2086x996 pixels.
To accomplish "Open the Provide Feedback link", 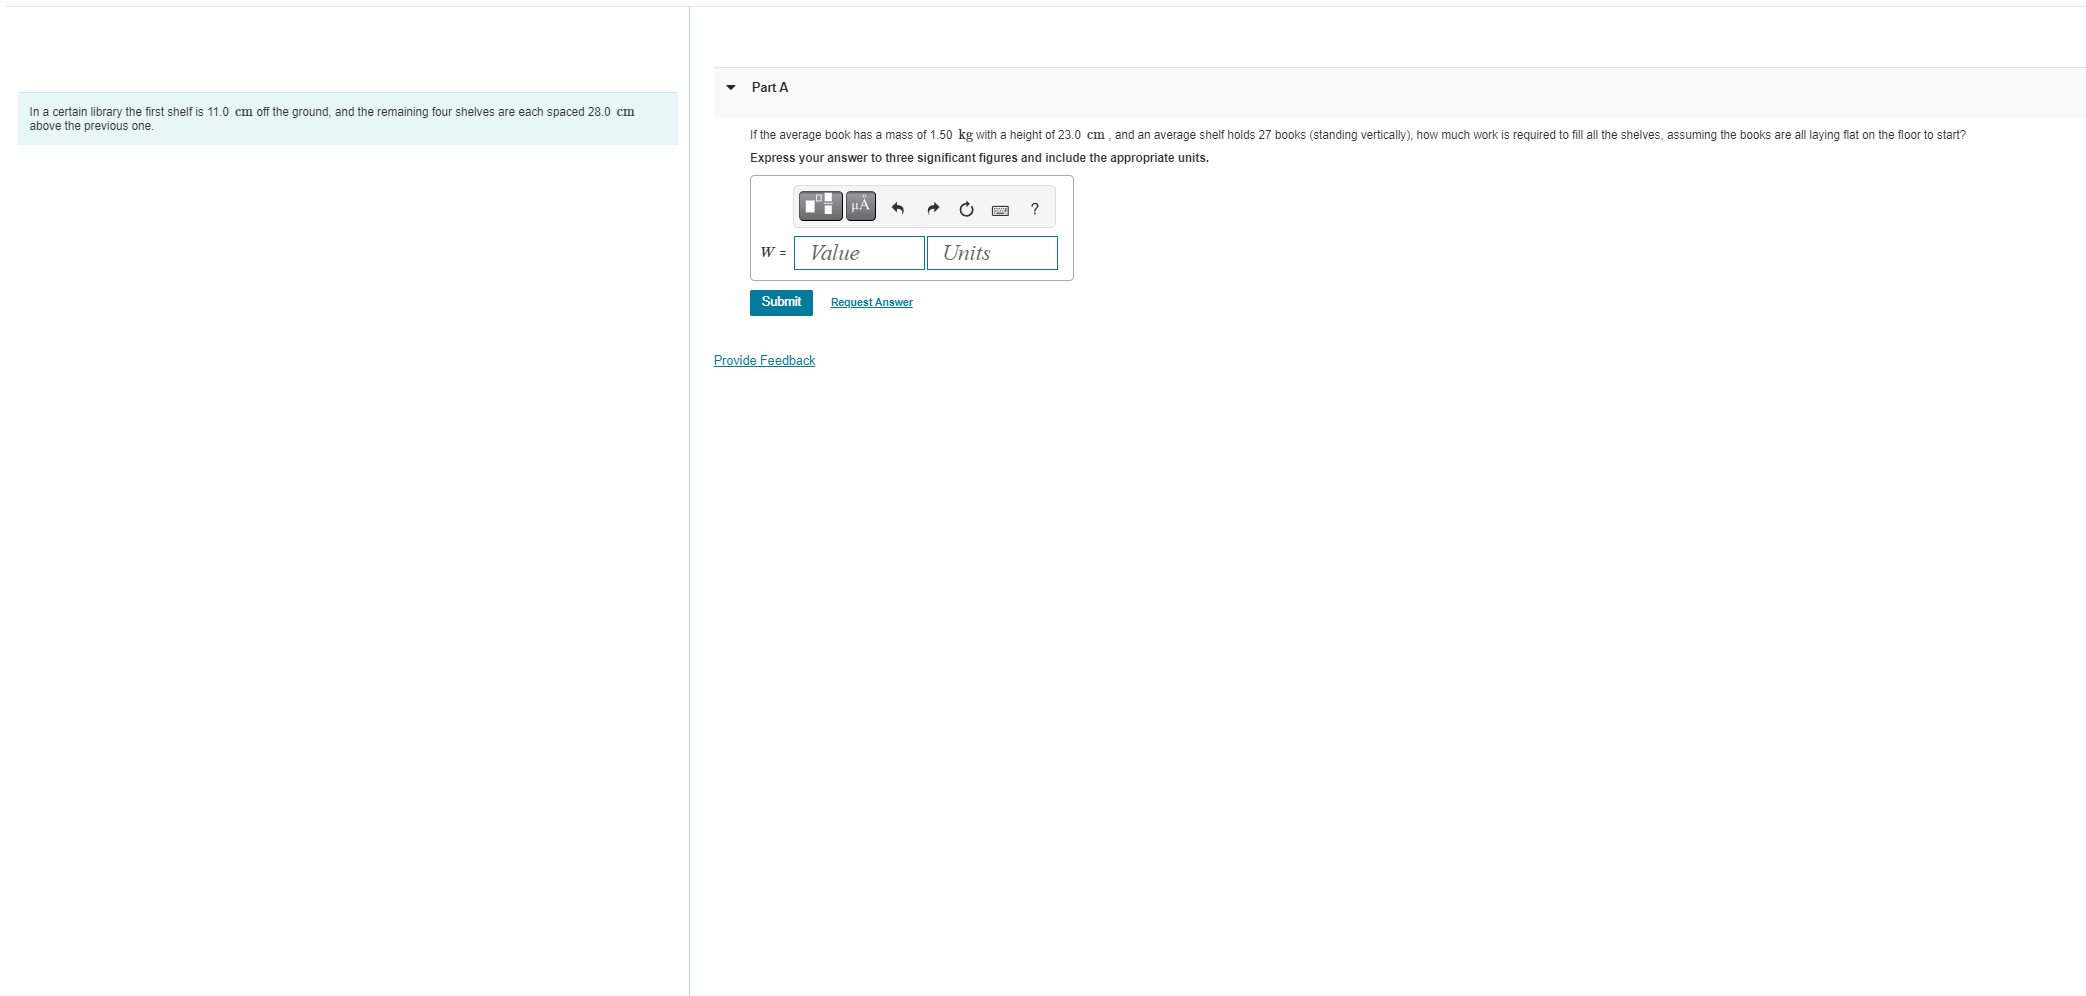I will pos(764,361).
